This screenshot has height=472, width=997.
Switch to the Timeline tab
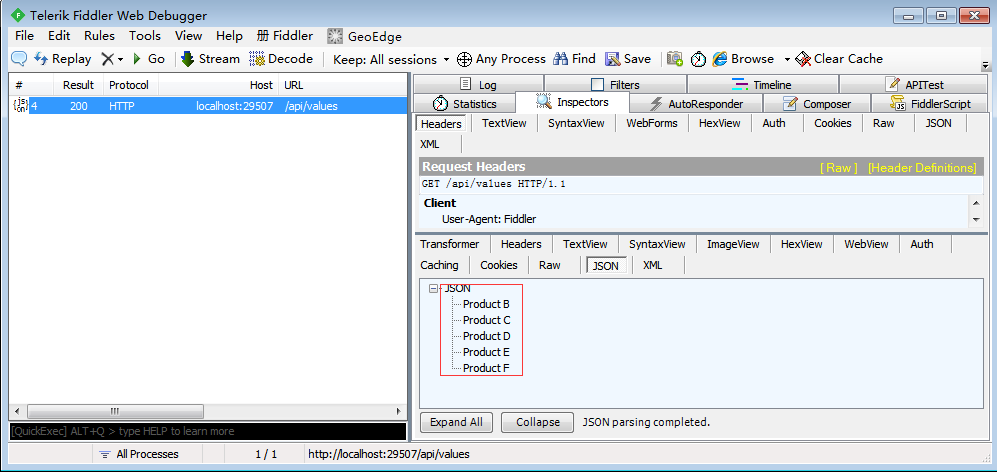pyautogui.click(x=762, y=84)
